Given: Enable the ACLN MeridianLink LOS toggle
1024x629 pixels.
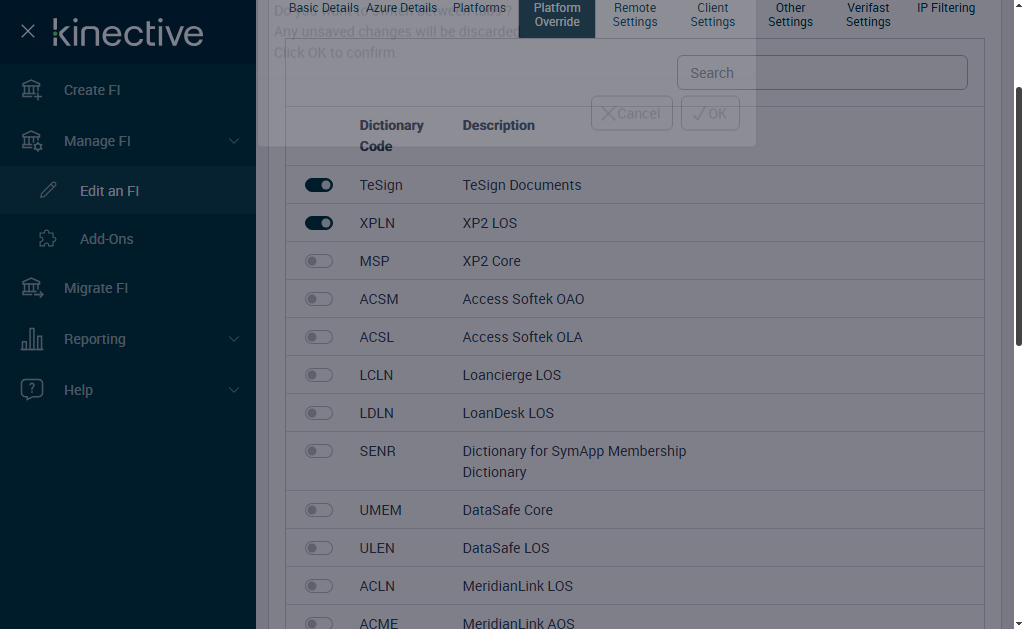Looking at the screenshot, I should 319,585.
